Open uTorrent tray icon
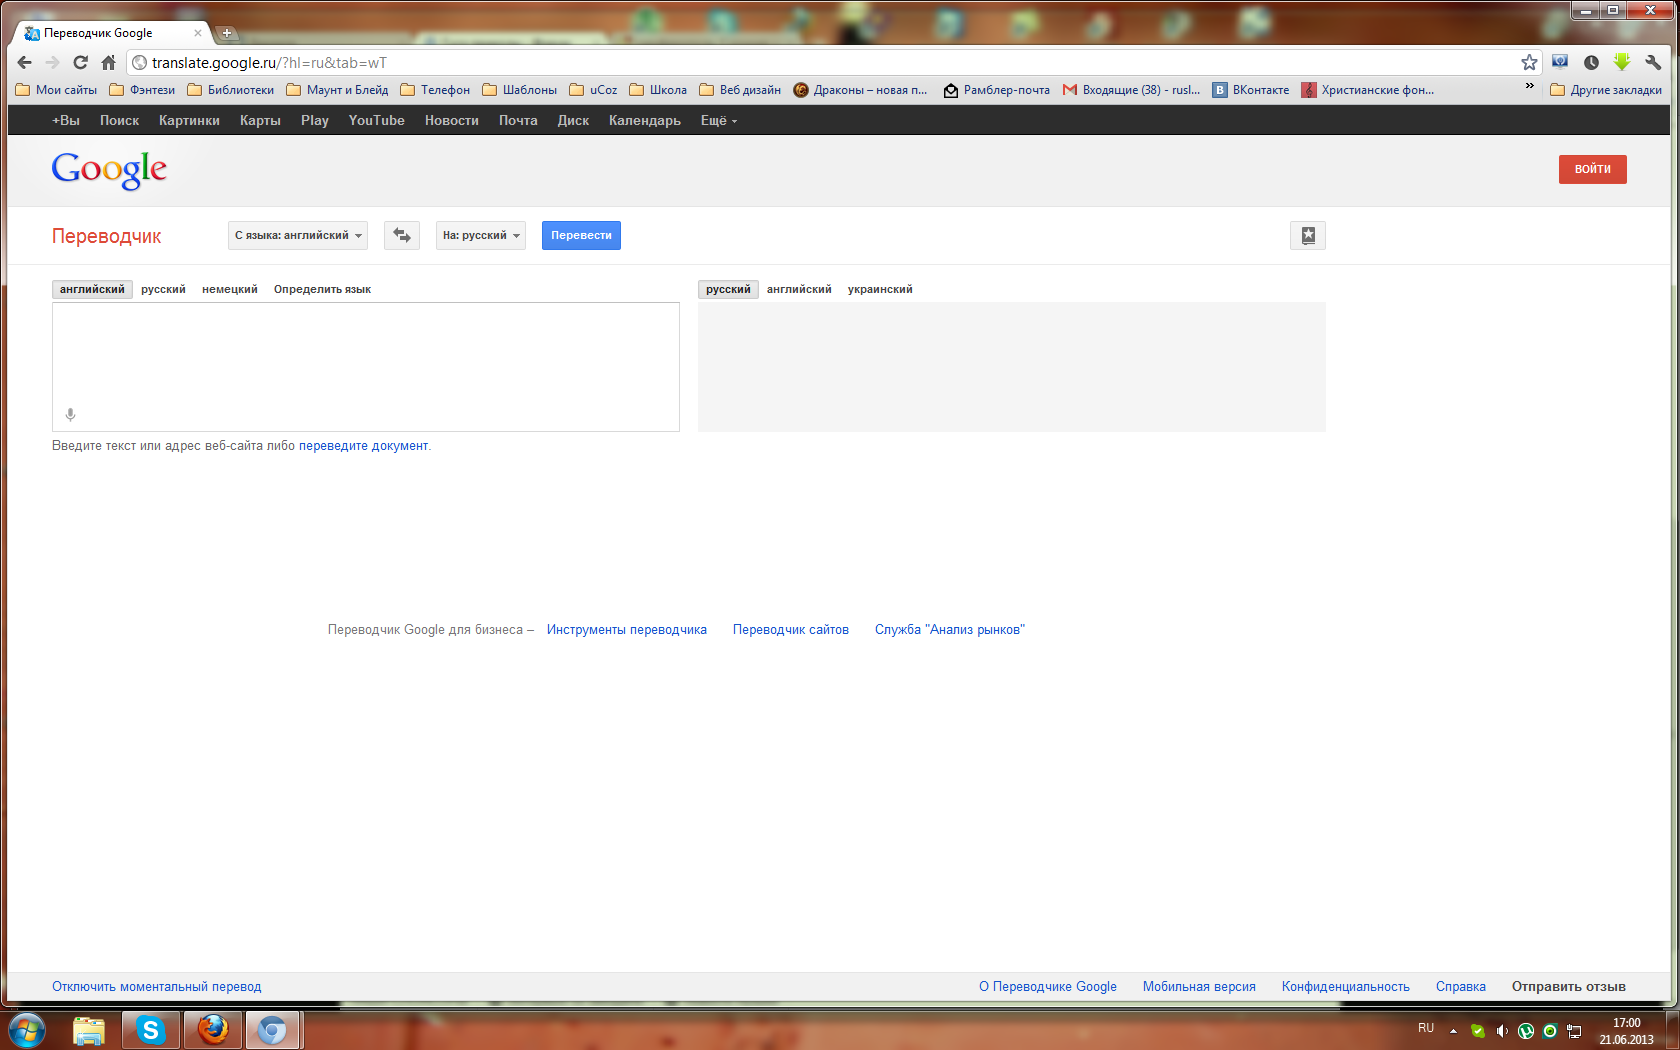Screen dimensions: 1680x1050 tap(1526, 1030)
